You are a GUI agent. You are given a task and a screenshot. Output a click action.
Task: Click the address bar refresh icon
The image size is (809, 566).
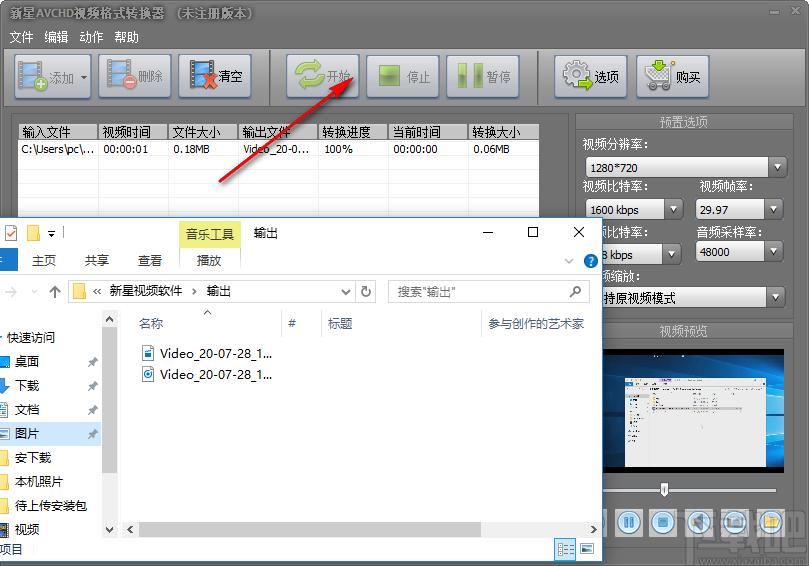click(x=366, y=292)
